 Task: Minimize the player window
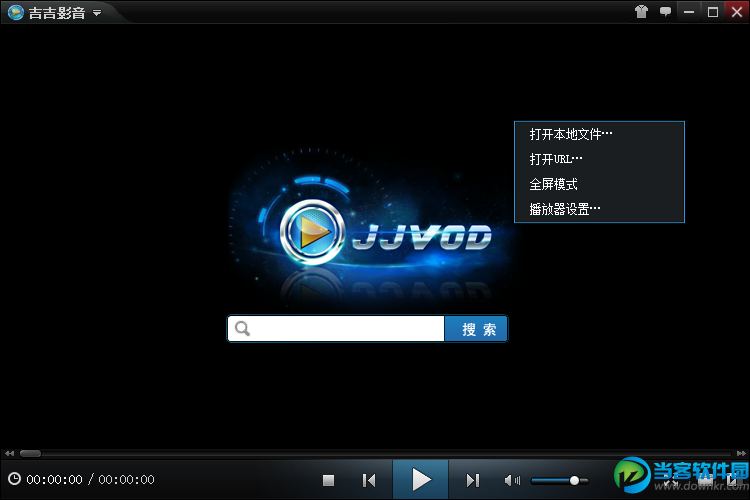click(x=689, y=12)
